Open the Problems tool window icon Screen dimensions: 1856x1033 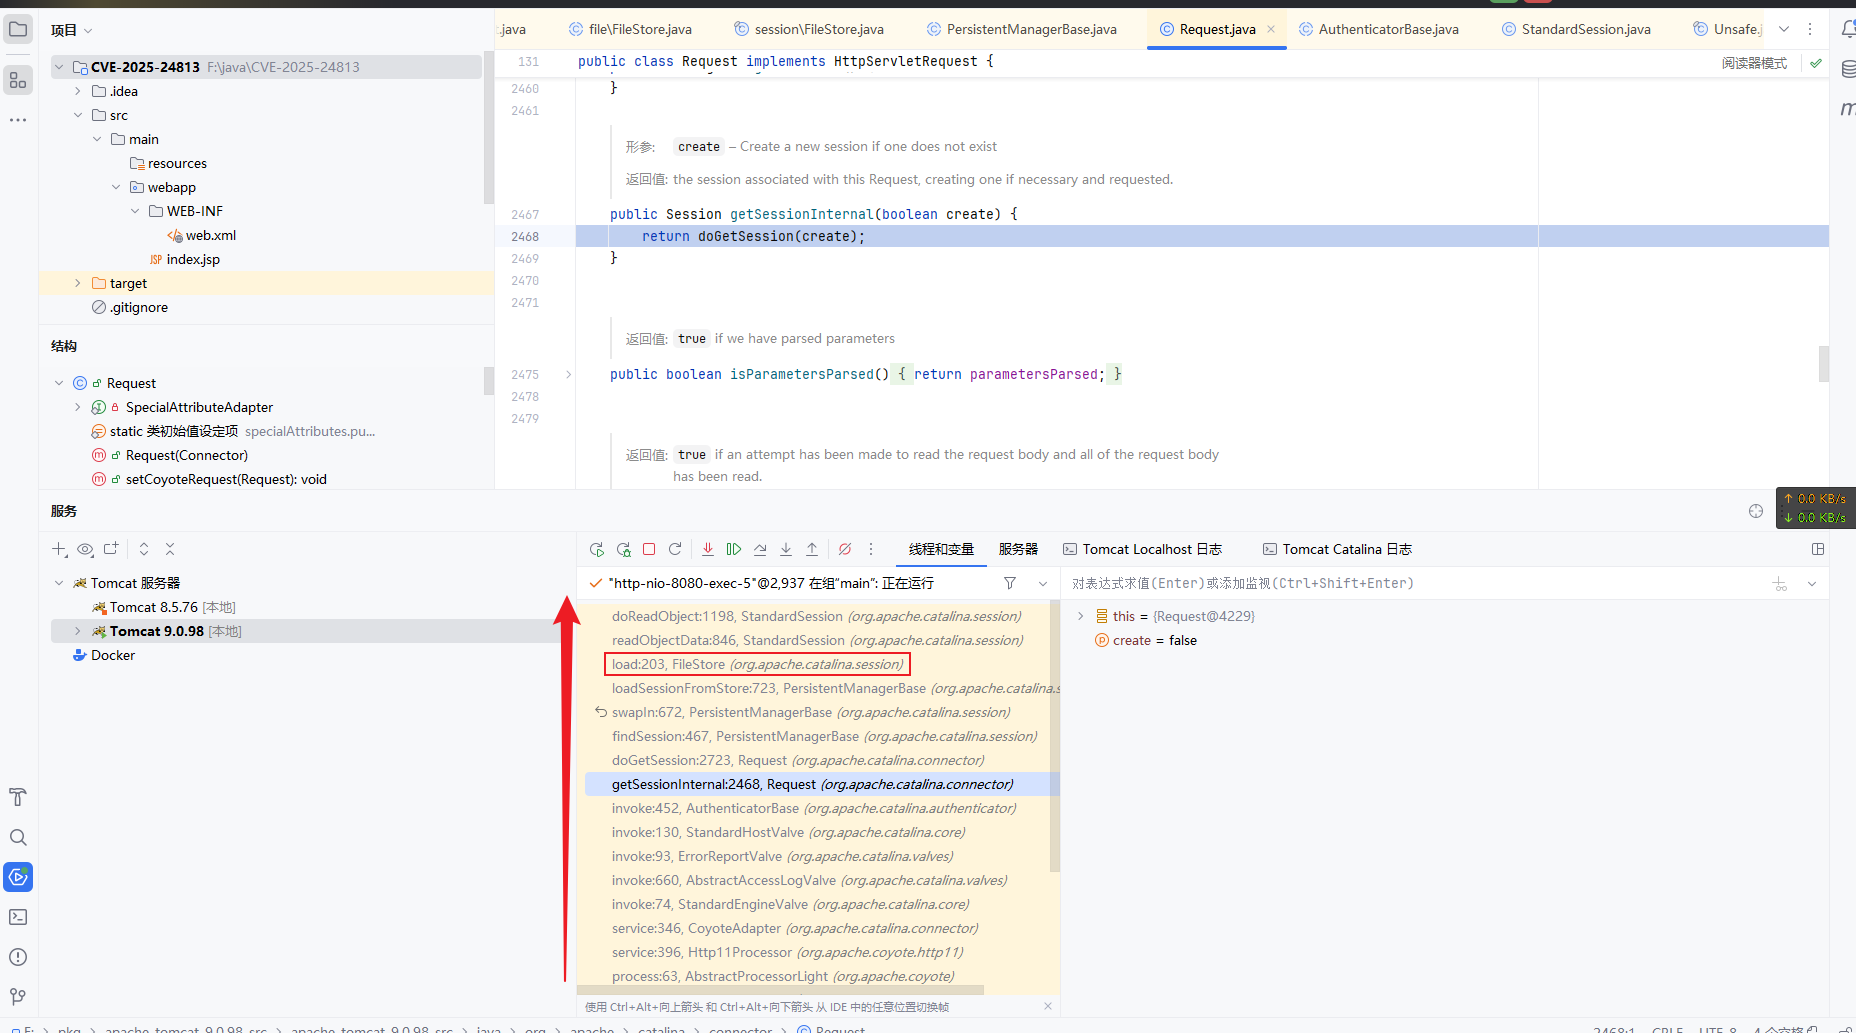click(18, 957)
